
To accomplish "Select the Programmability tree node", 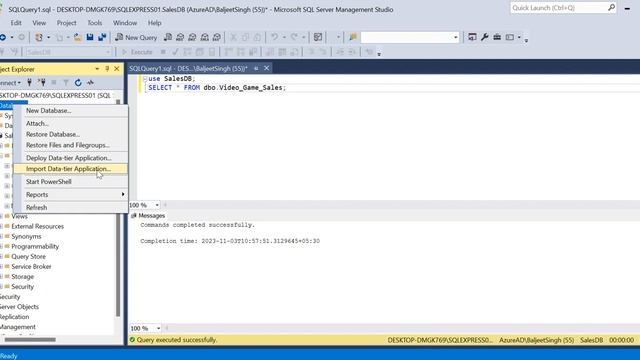I will (35, 247).
